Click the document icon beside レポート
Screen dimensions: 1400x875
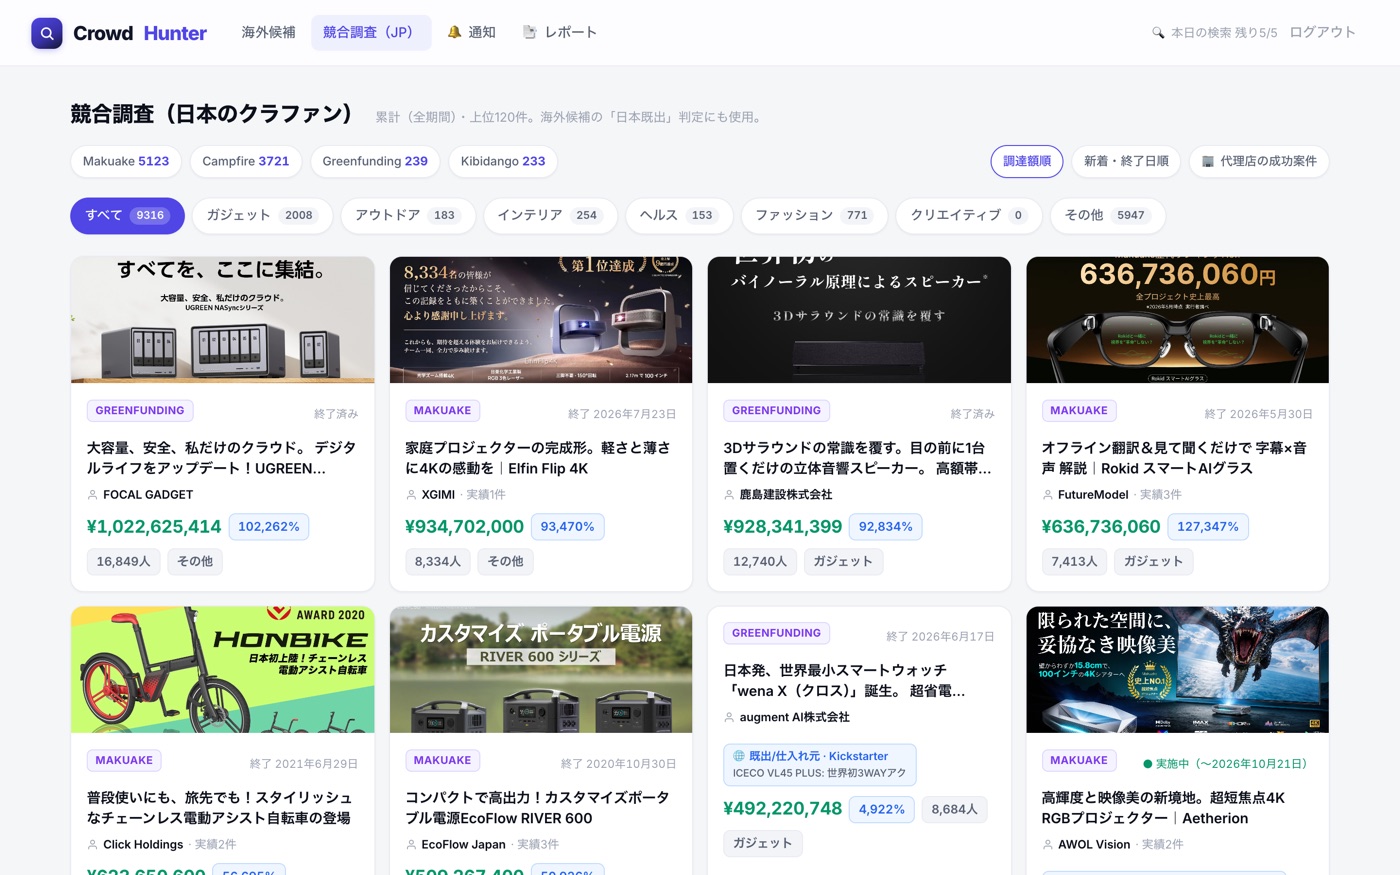pyautogui.click(x=530, y=32)
